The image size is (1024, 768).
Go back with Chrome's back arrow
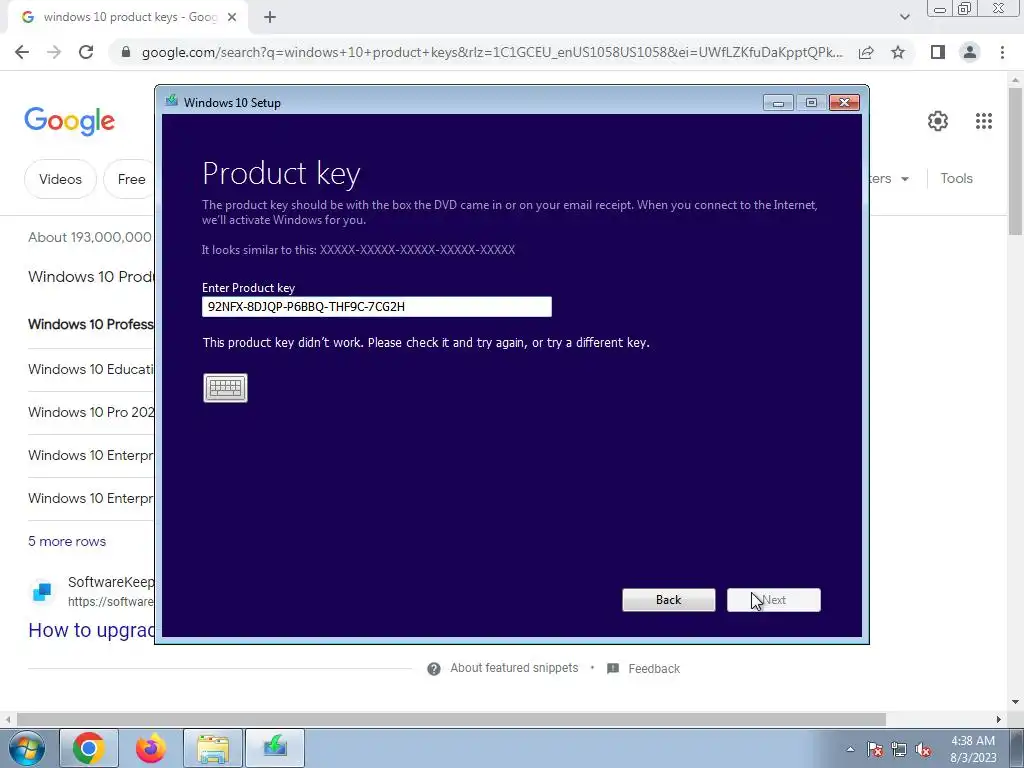tap(22, 52)
